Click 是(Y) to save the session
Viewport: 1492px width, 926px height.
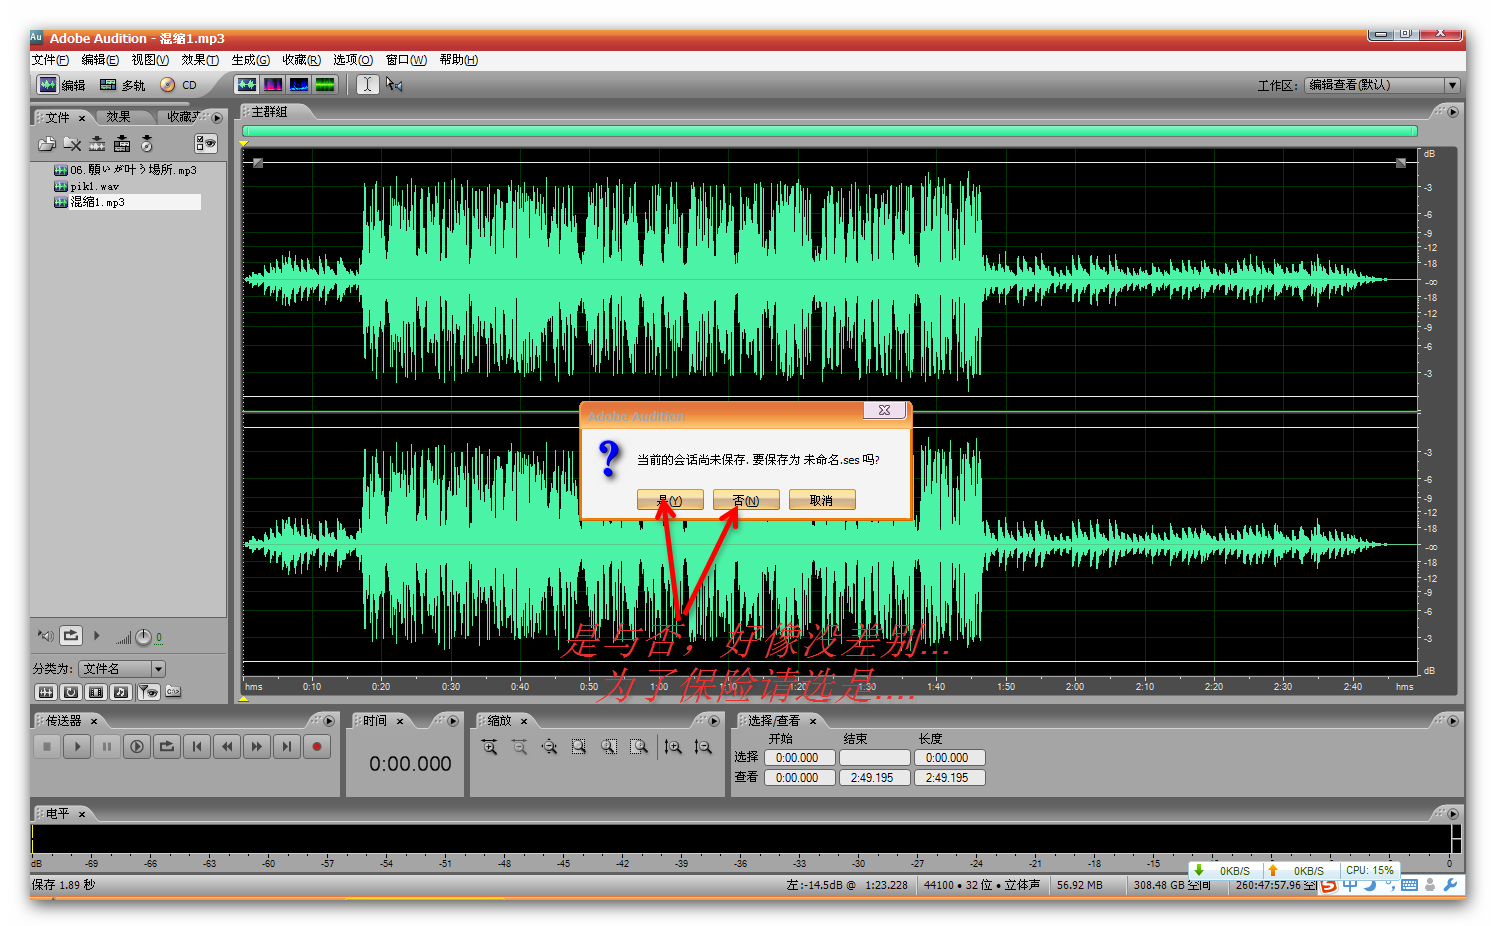[670, 500]
